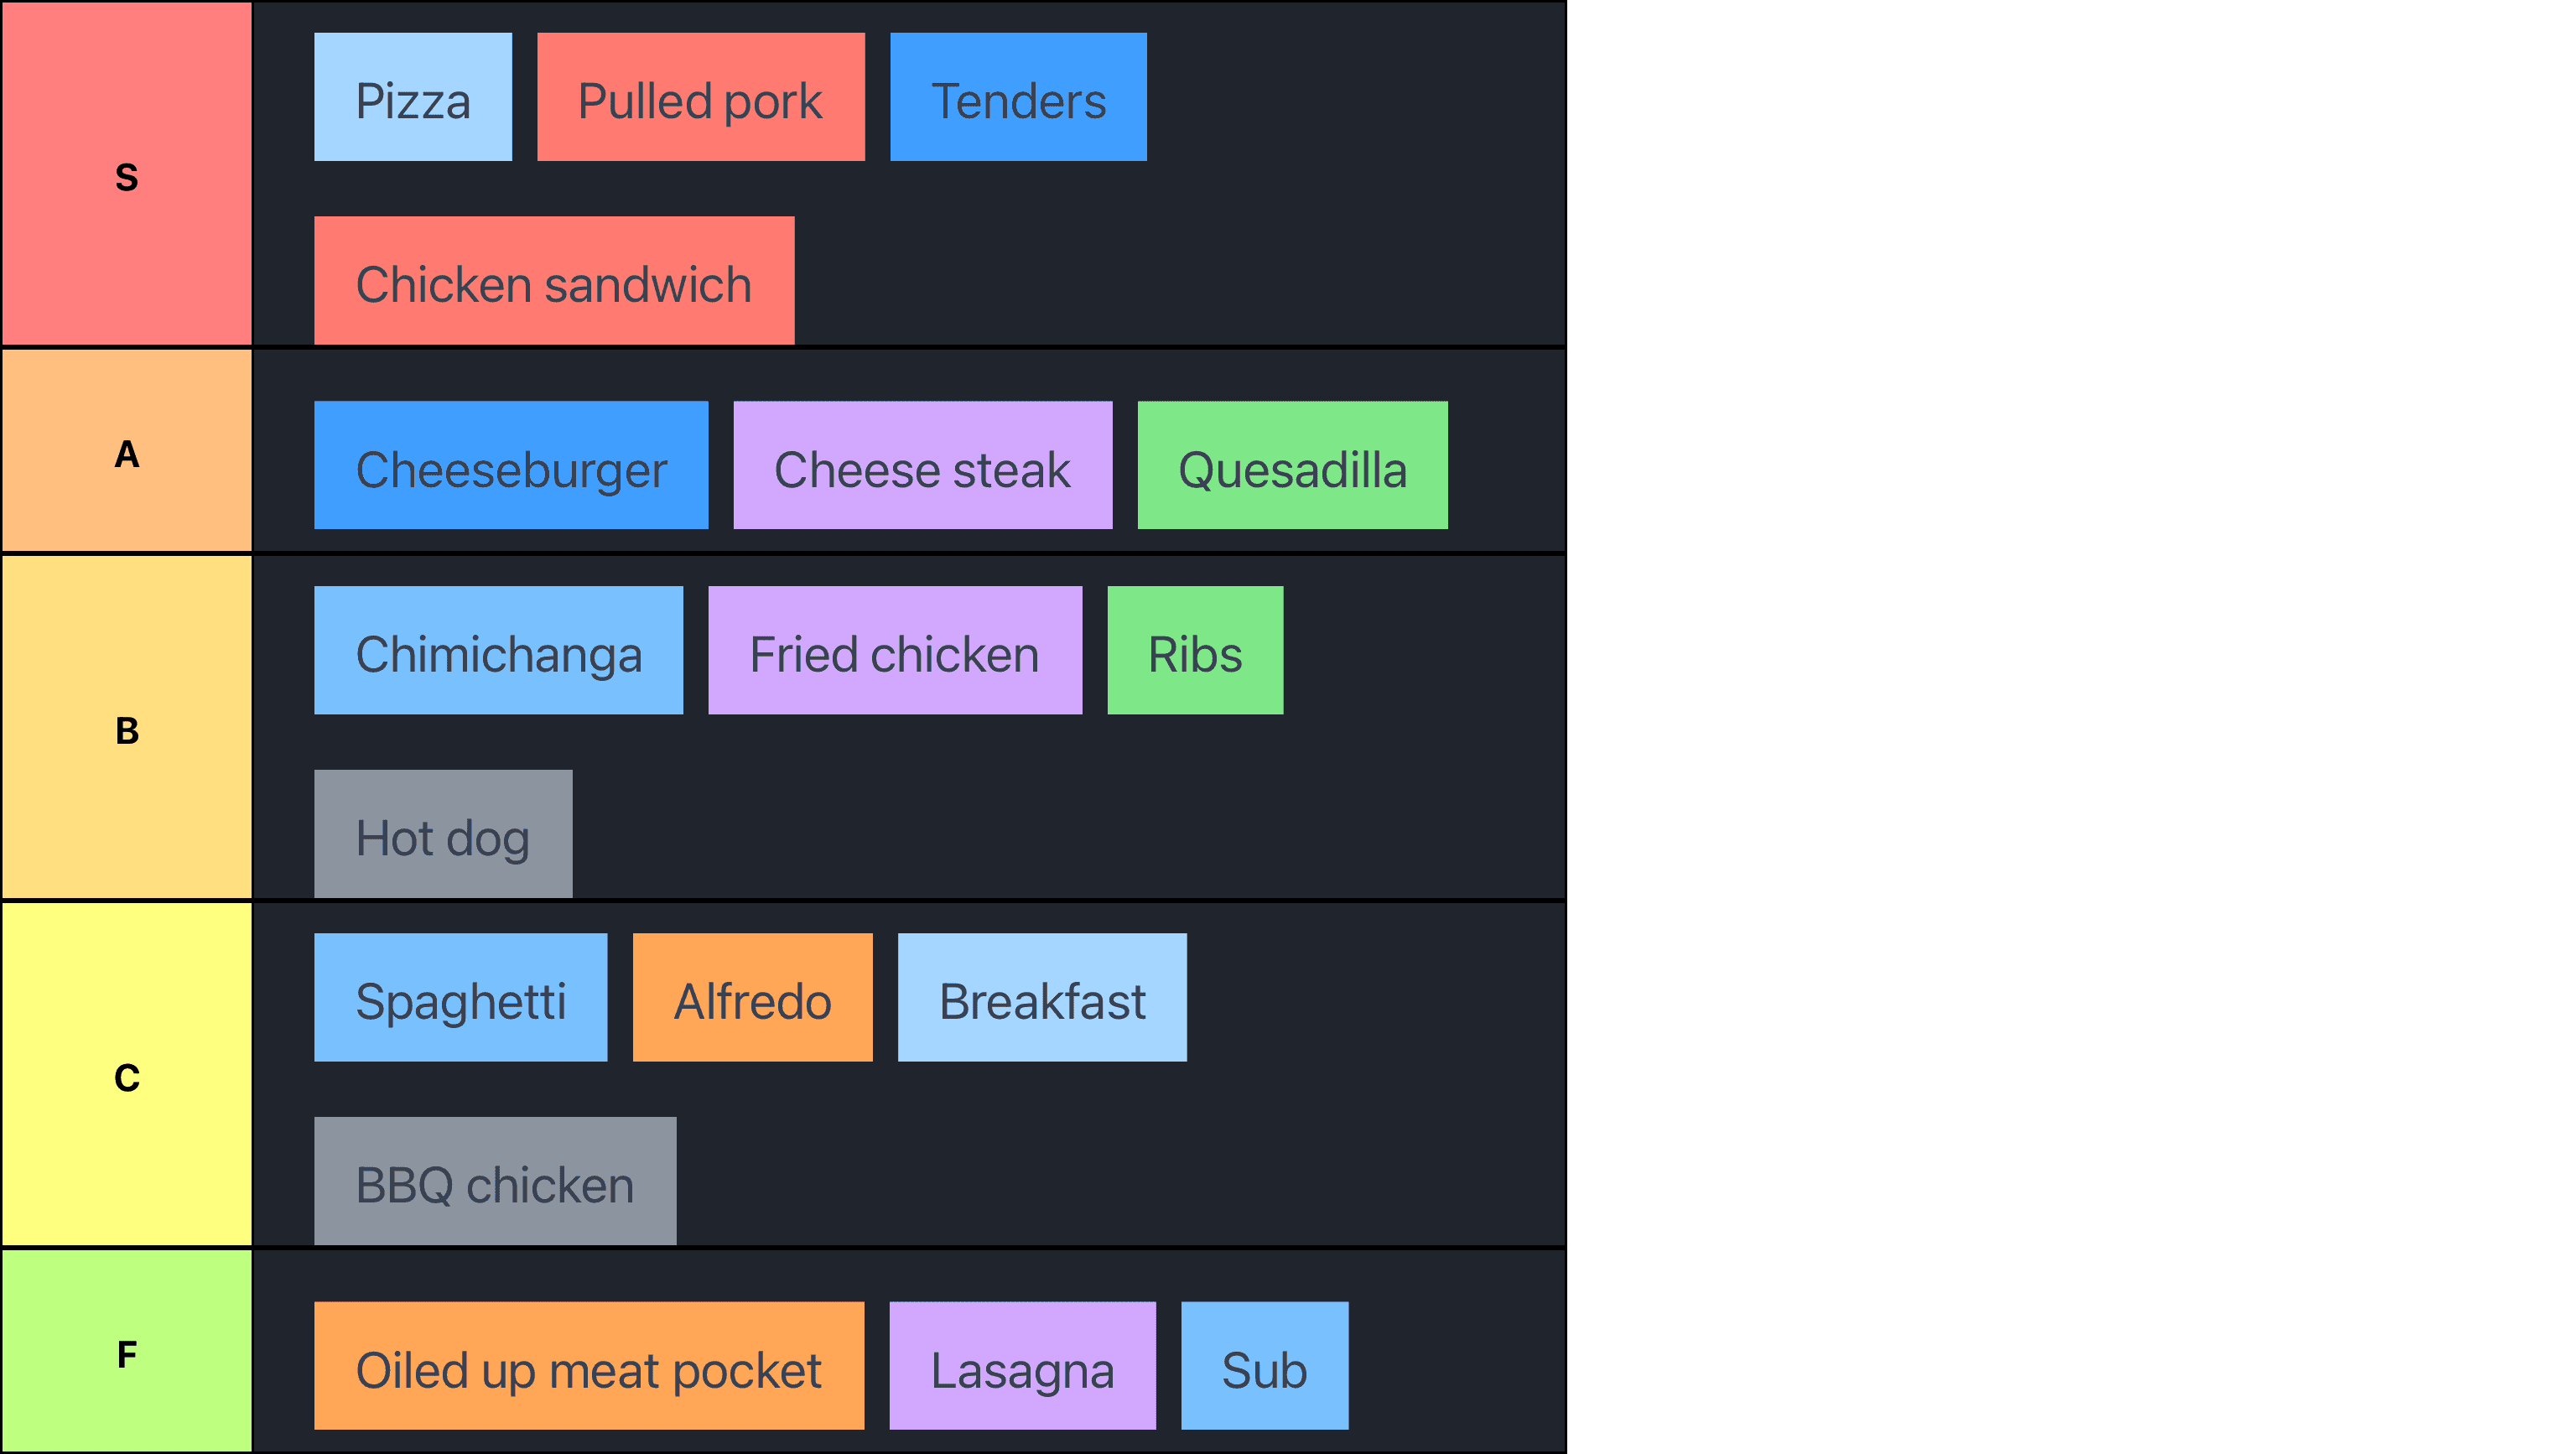2576x1454 pixels.
Task: Click the gray Hot dog tile
Action: pyautogui.click(x=443, y=833)
